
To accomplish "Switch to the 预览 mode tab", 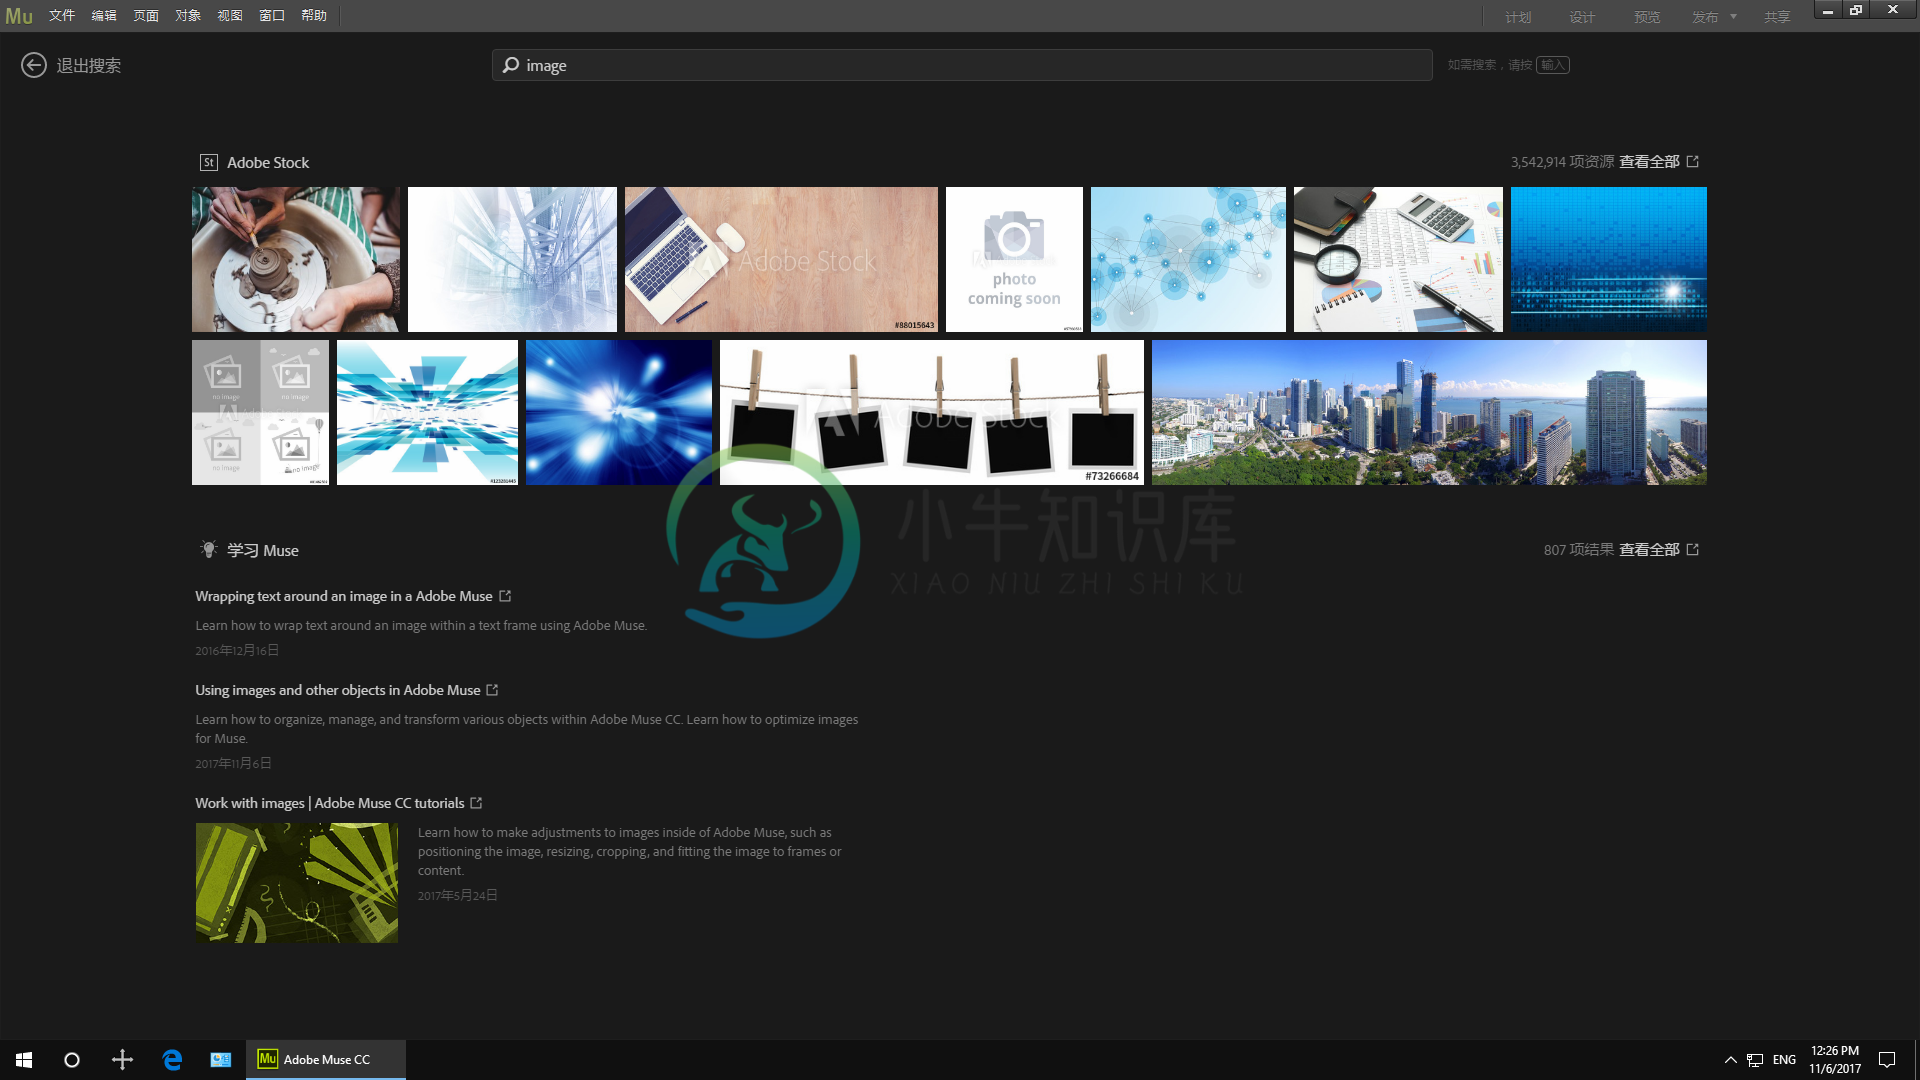I will pos(1647,17).
